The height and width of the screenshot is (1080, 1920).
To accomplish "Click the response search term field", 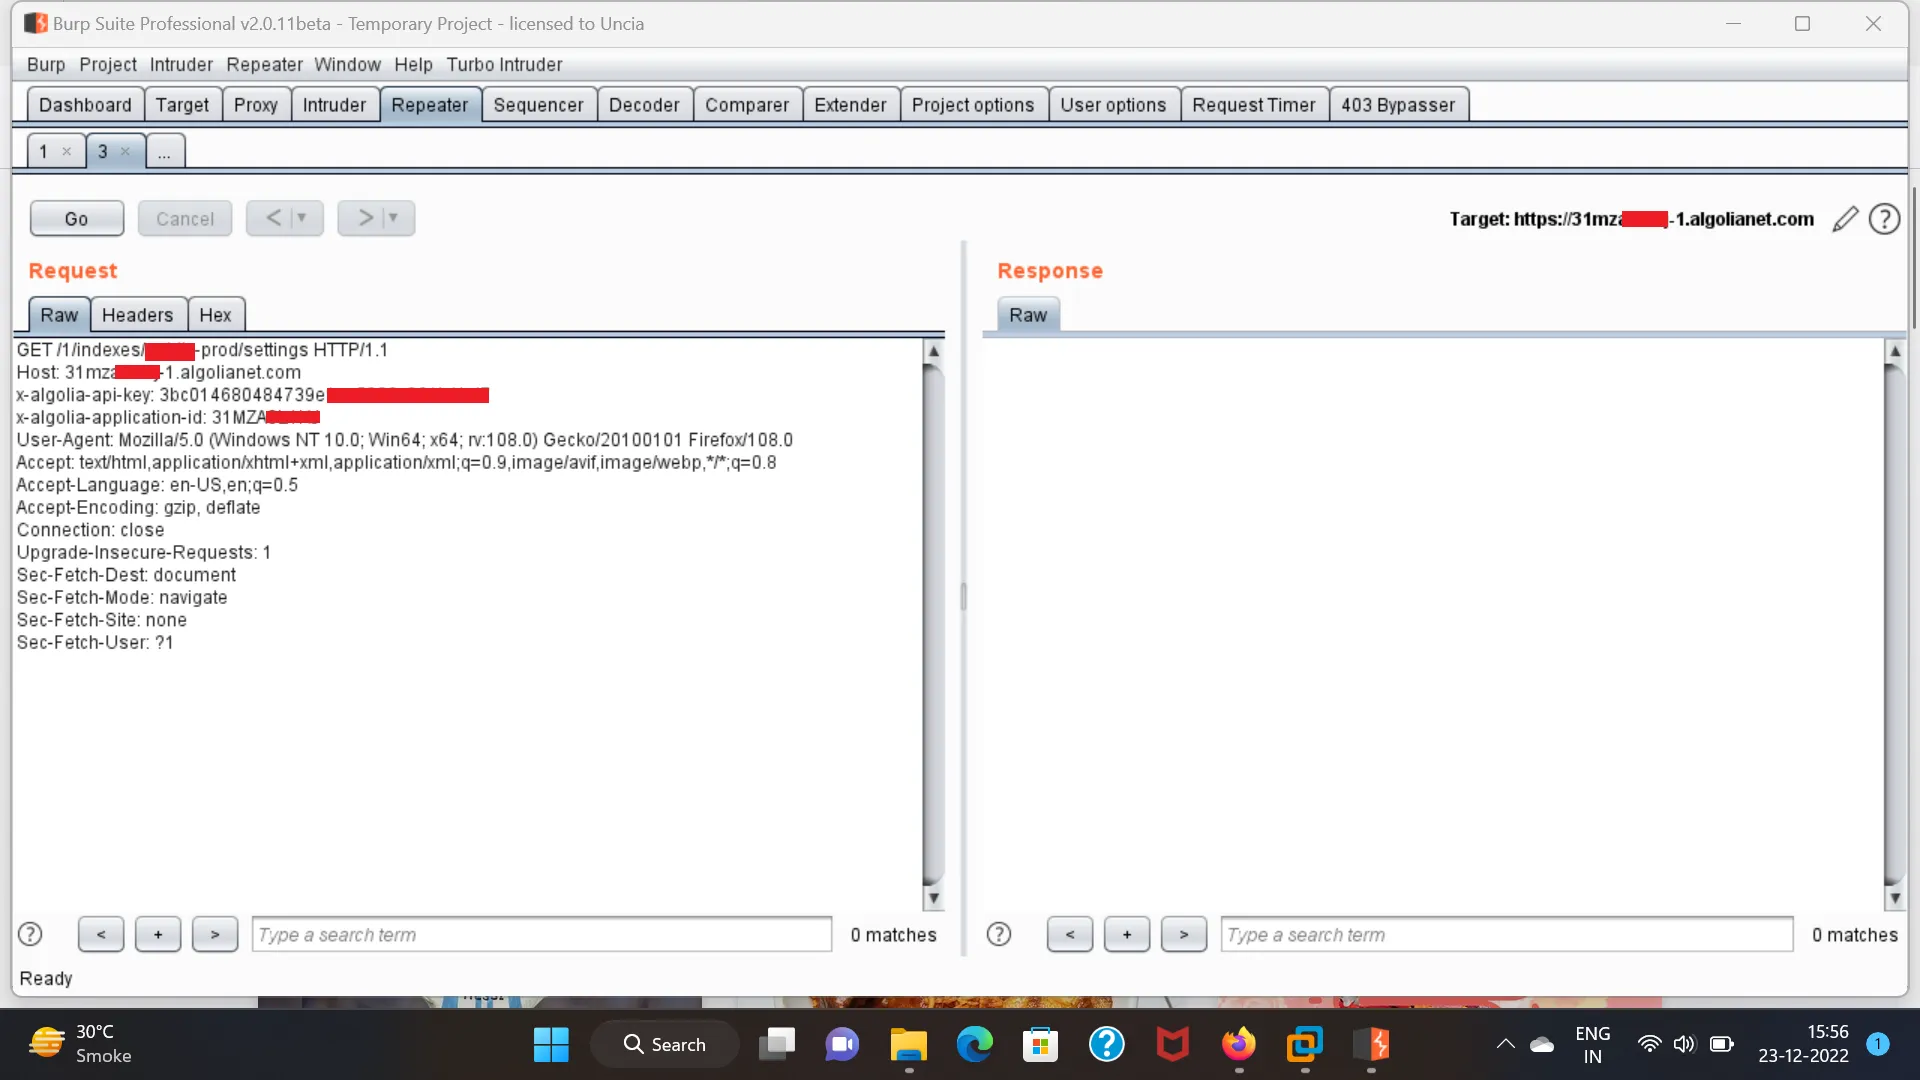I will (x=1505, y=934).
